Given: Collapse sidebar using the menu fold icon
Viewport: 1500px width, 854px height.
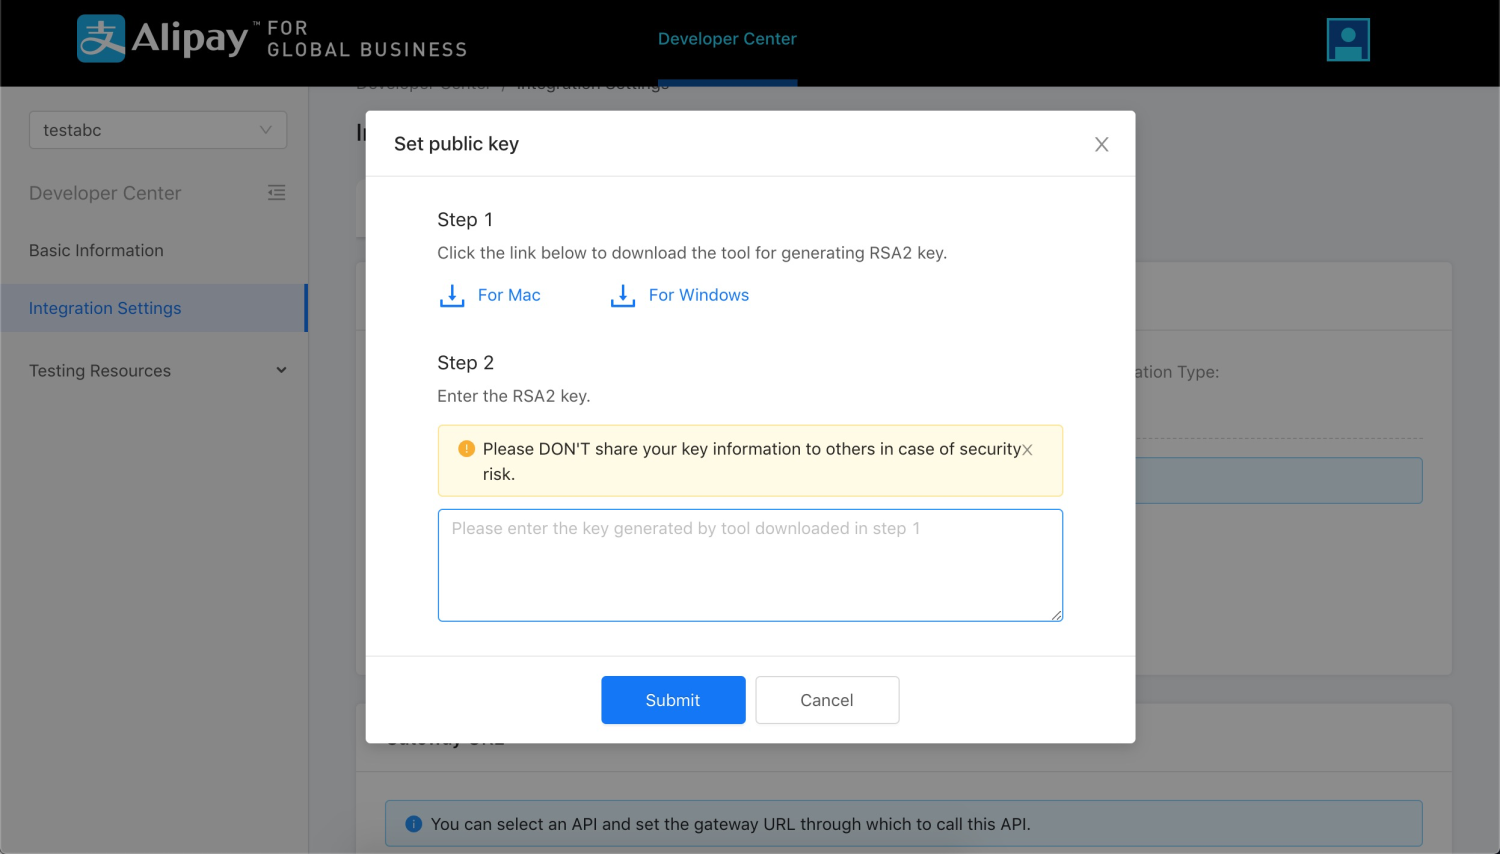Looking at the screenshot, I should pos(277,192).
